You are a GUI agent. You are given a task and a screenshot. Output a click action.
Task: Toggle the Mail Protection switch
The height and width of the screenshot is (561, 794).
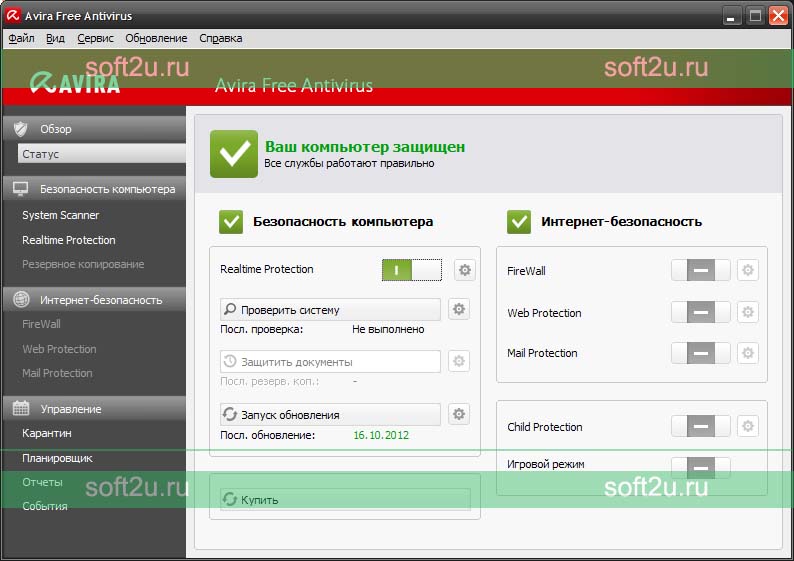click(701, 353)
